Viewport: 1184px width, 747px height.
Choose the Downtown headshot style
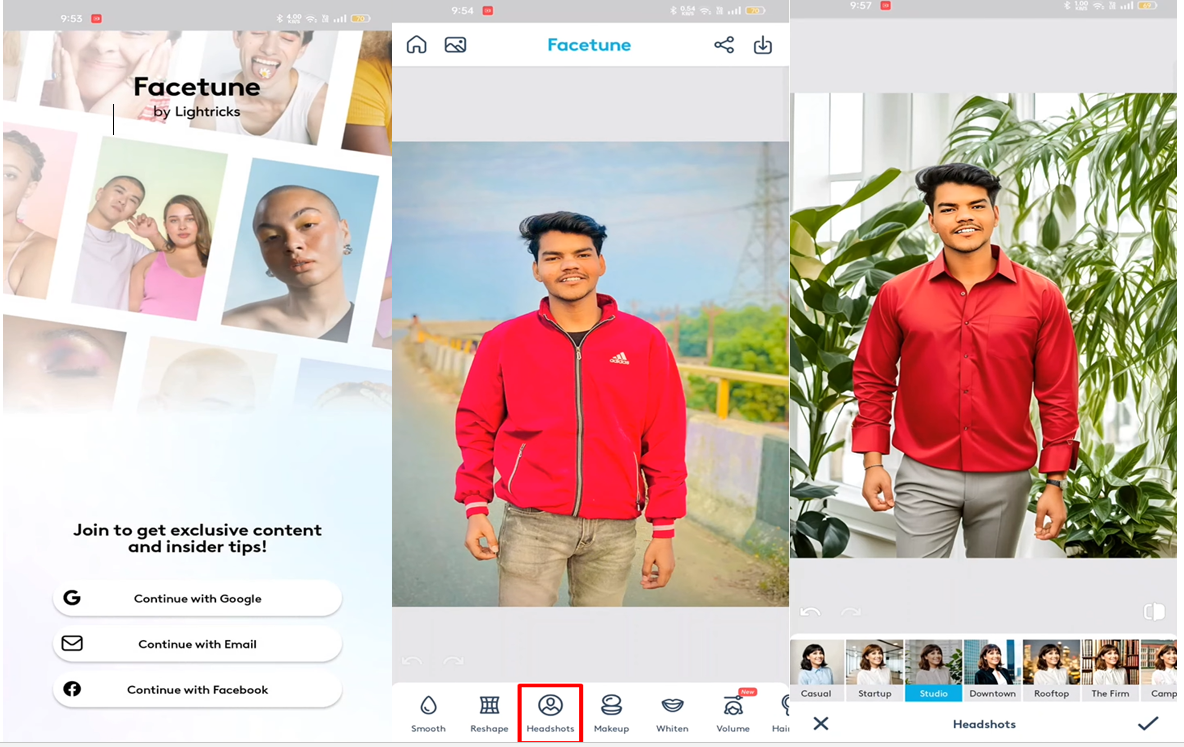pyautogui.click(x=992, y=668)
